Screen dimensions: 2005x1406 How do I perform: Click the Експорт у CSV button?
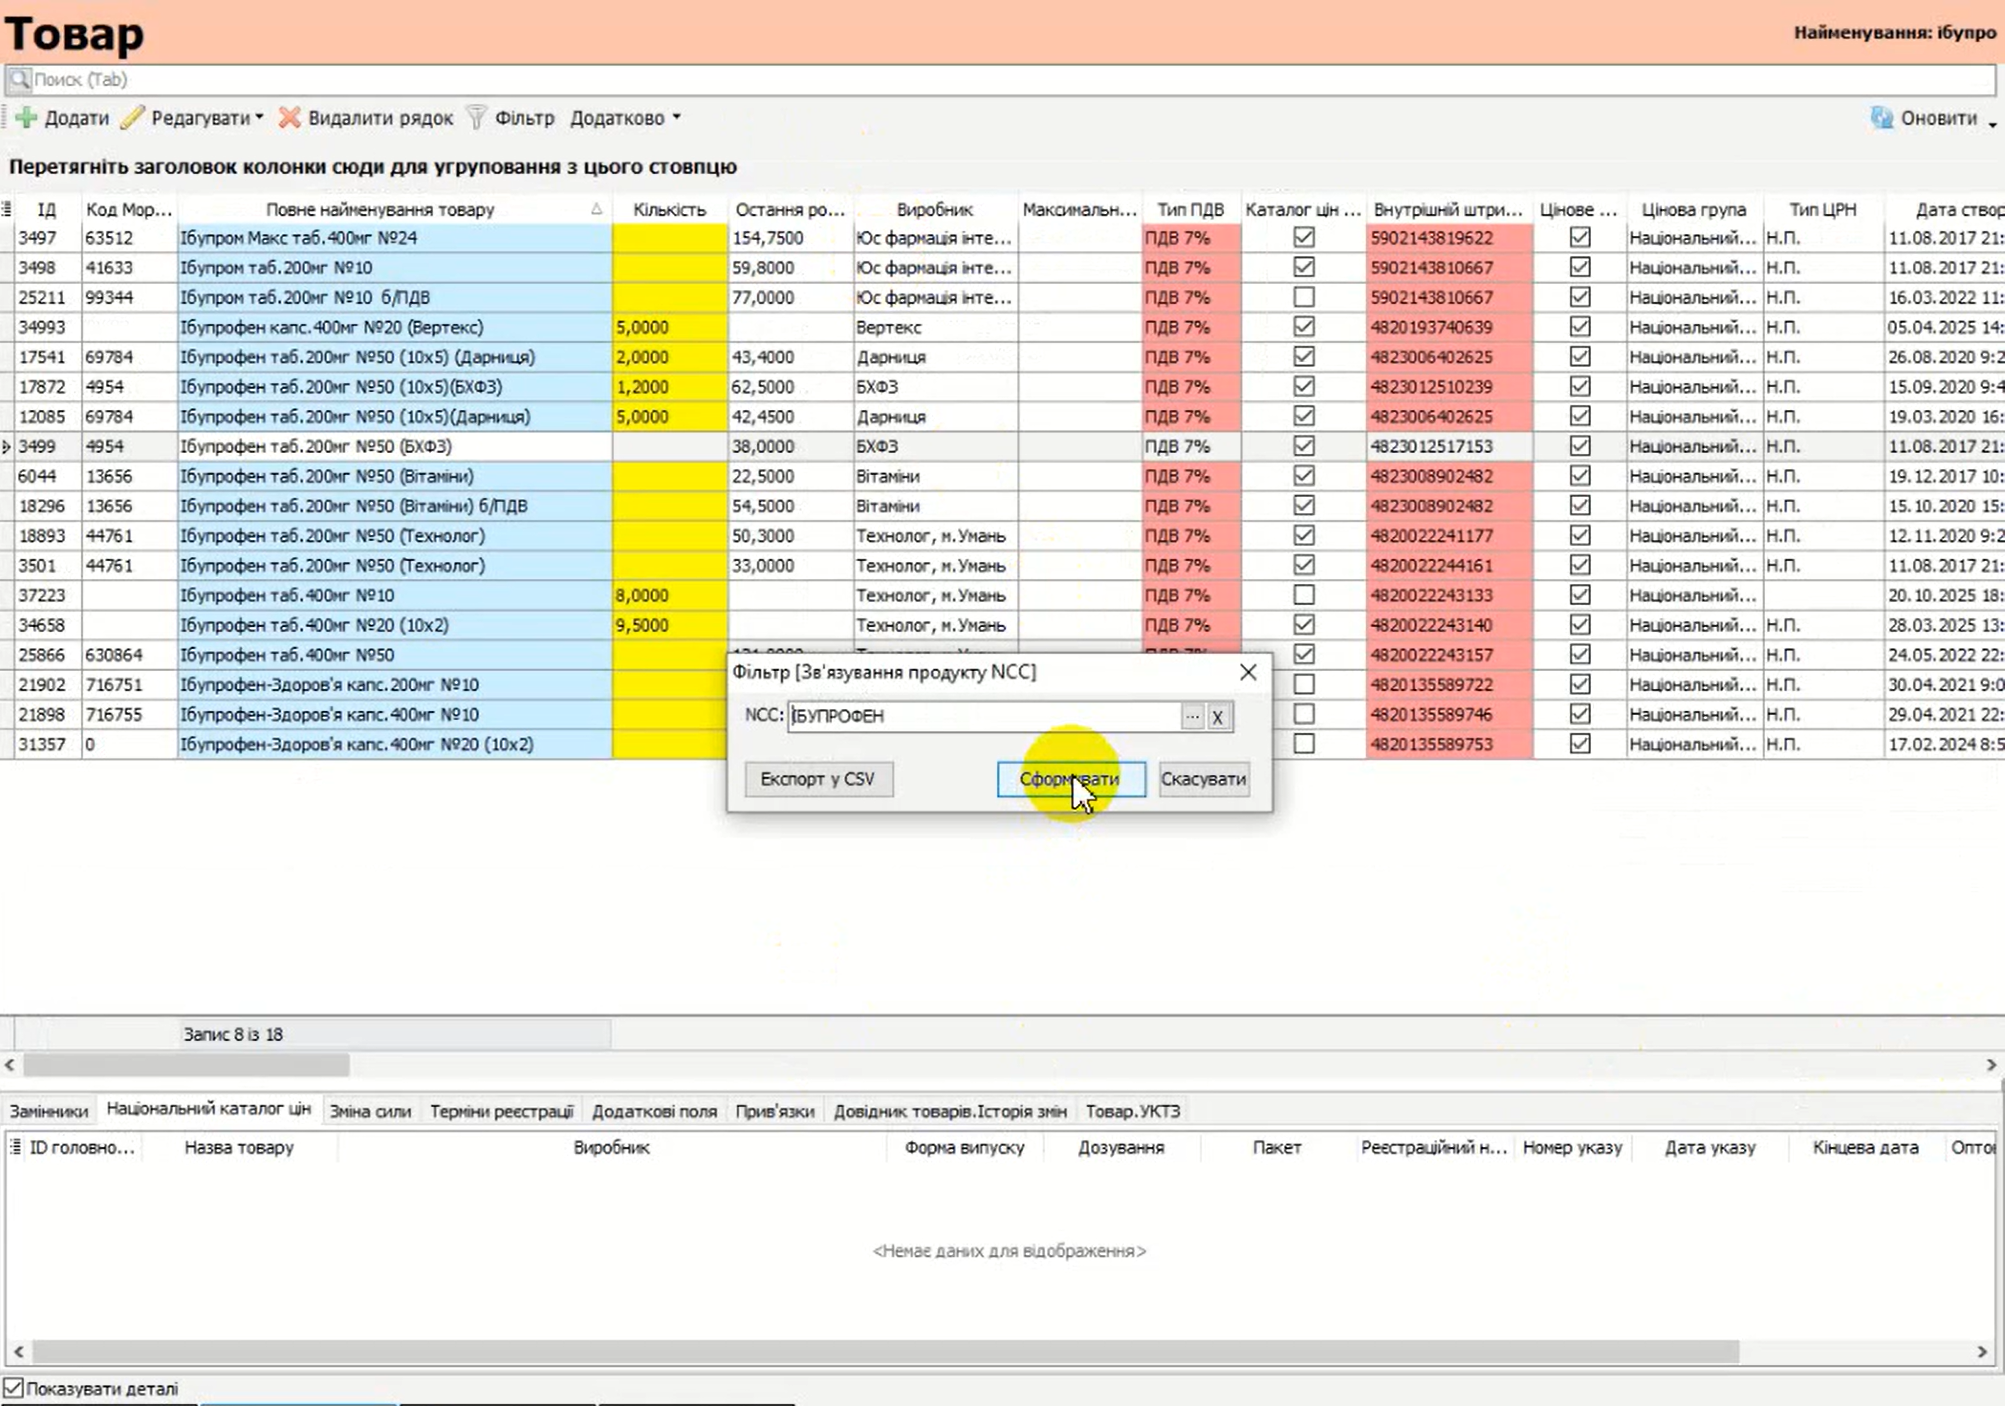818,779
